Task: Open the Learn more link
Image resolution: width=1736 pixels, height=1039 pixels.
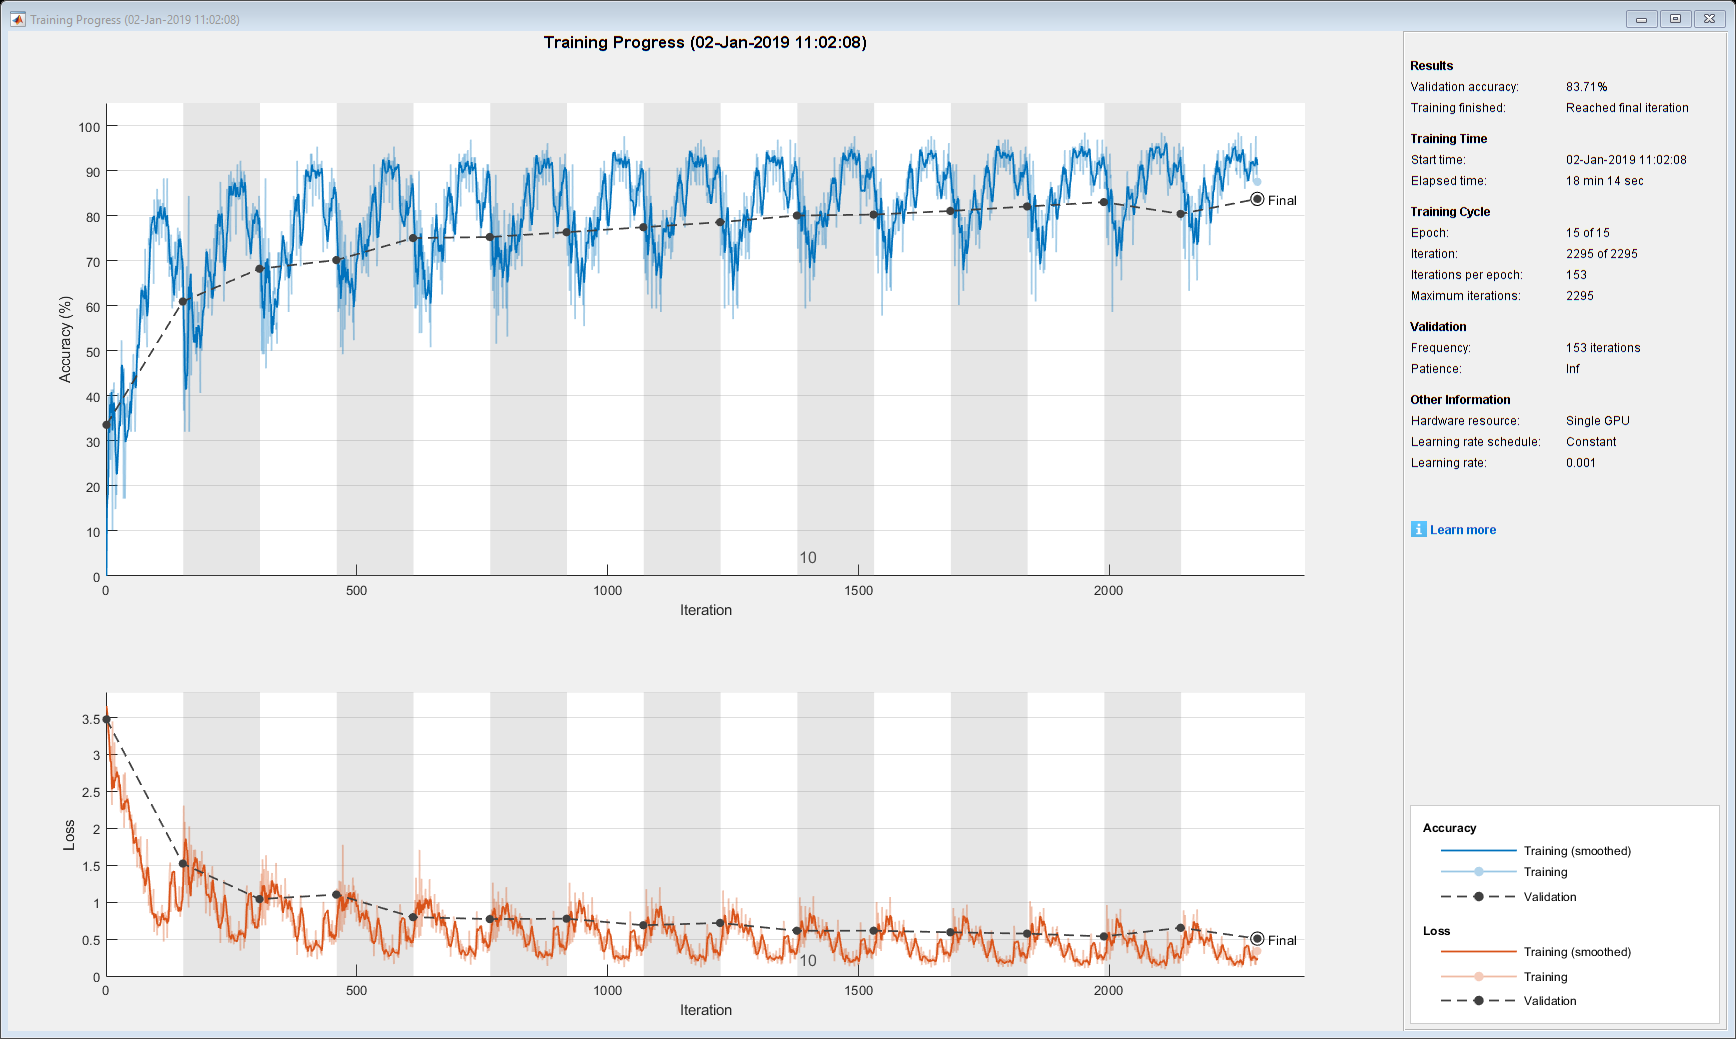Action: click(x=1463, y=530)
